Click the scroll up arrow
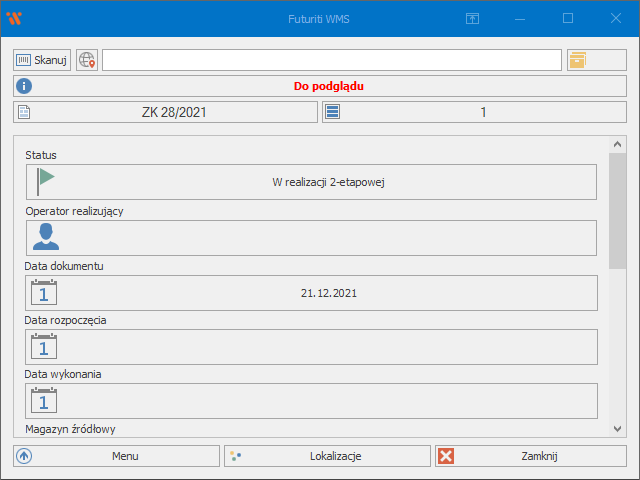The width and height of the screenshot is (640, 480). (x=617, y=144)
